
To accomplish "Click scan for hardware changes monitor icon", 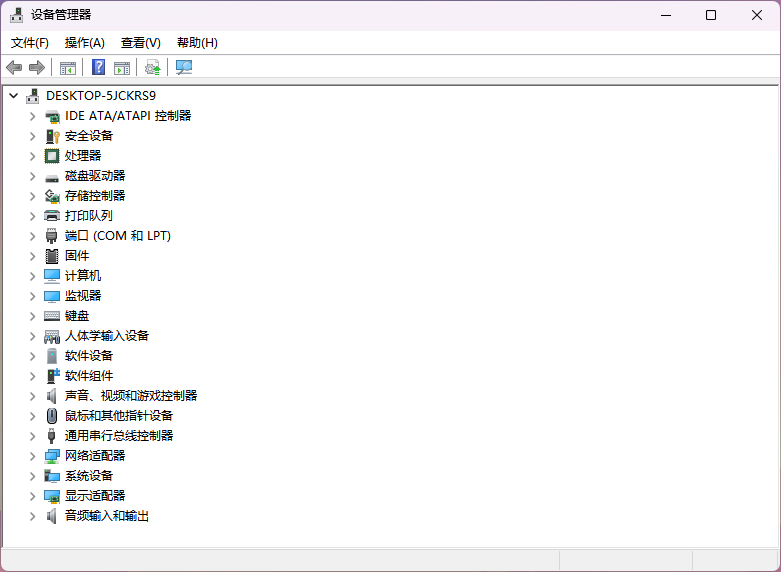I will [184, 67].
